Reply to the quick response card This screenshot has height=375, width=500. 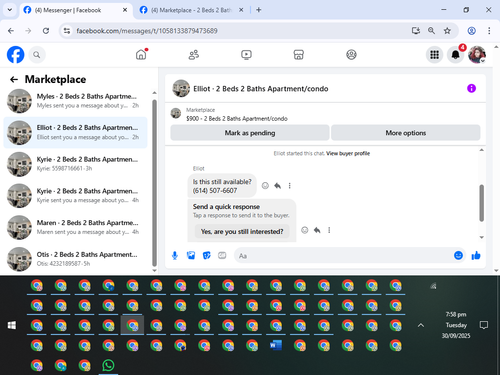[317, 230]
